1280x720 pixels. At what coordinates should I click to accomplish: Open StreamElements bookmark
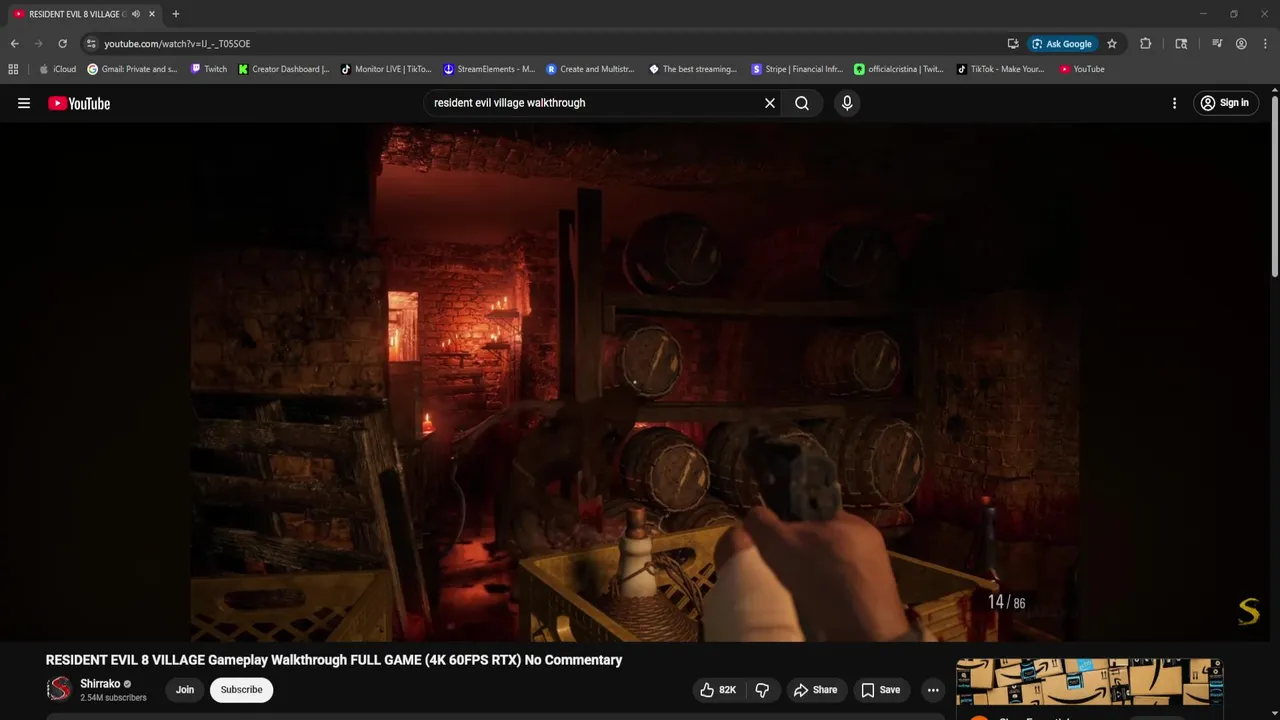pos(489,69)
